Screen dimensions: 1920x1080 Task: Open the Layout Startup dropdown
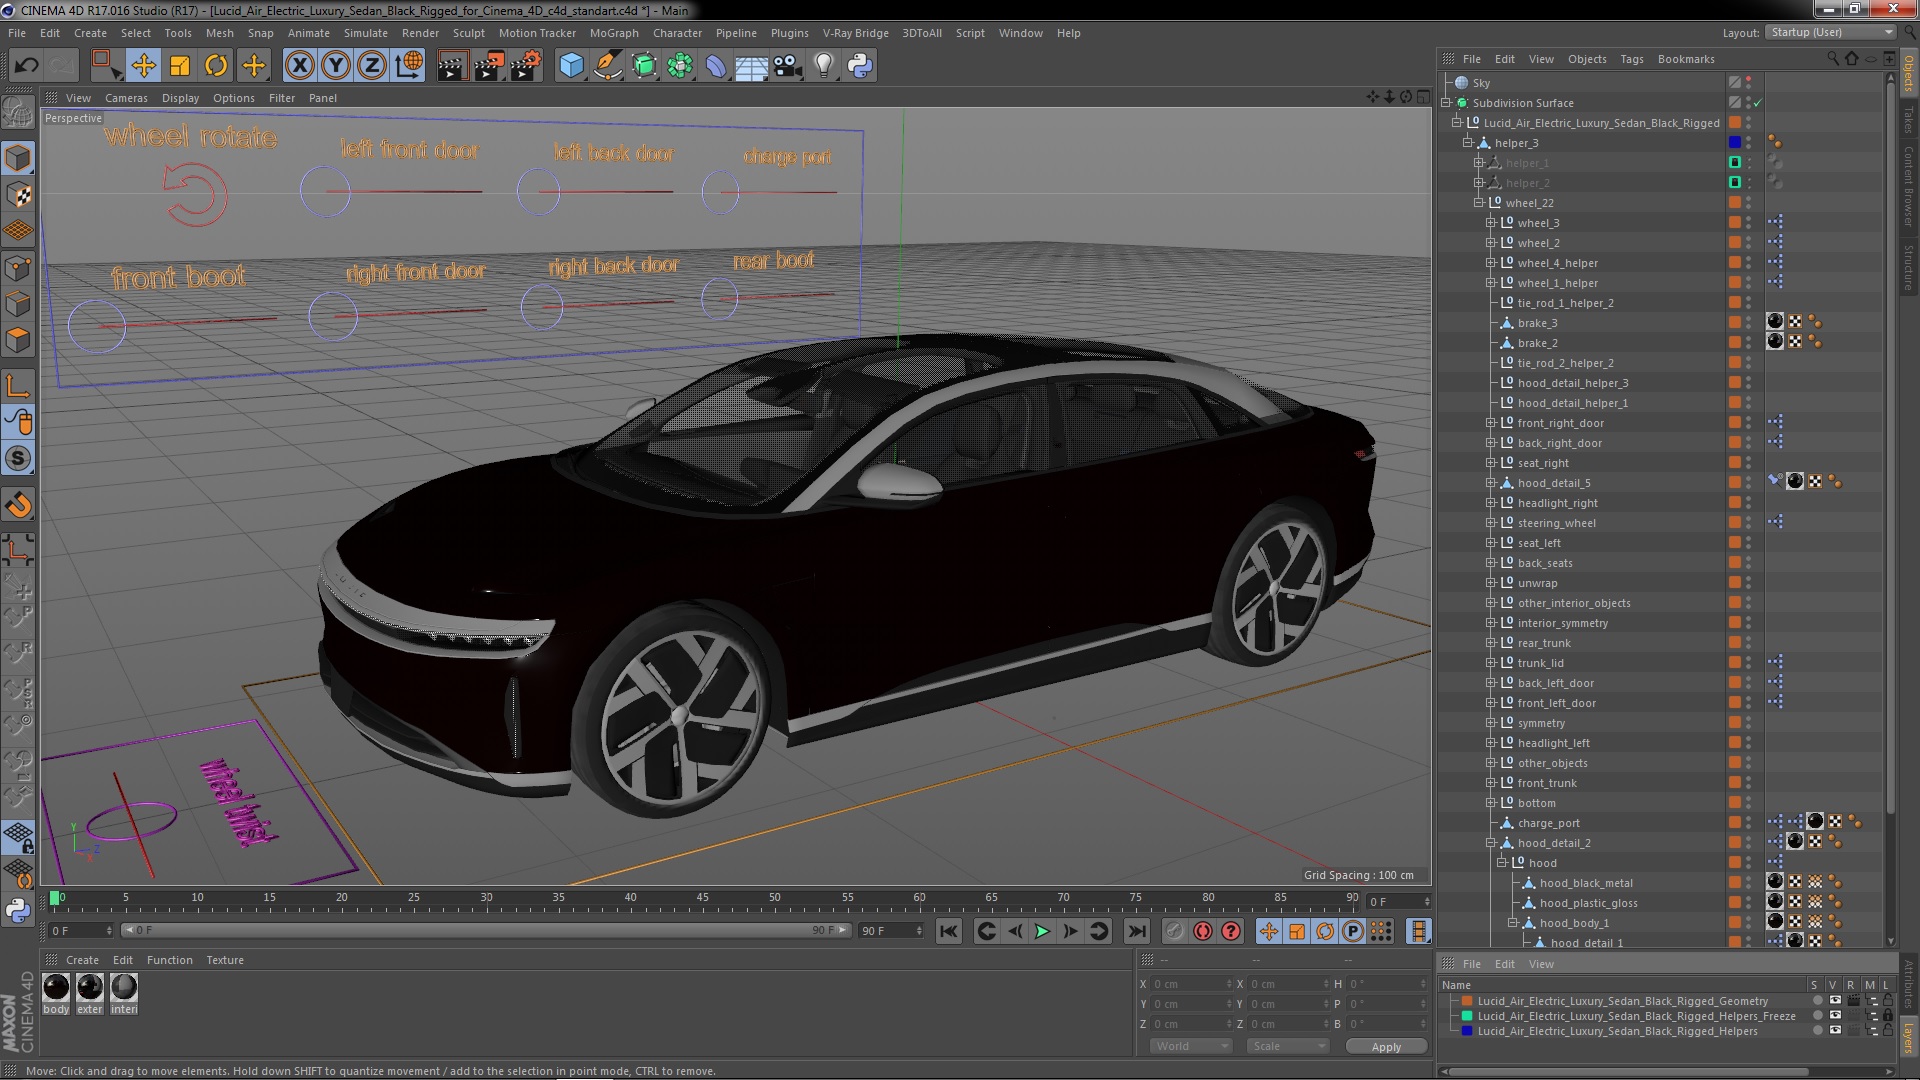click(x=1830, y=32)
